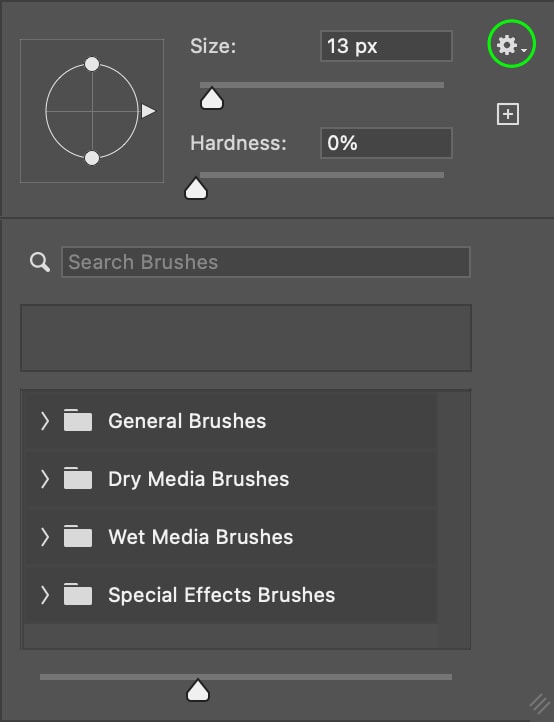Click the brush angle arrow handle

point(148,111)
